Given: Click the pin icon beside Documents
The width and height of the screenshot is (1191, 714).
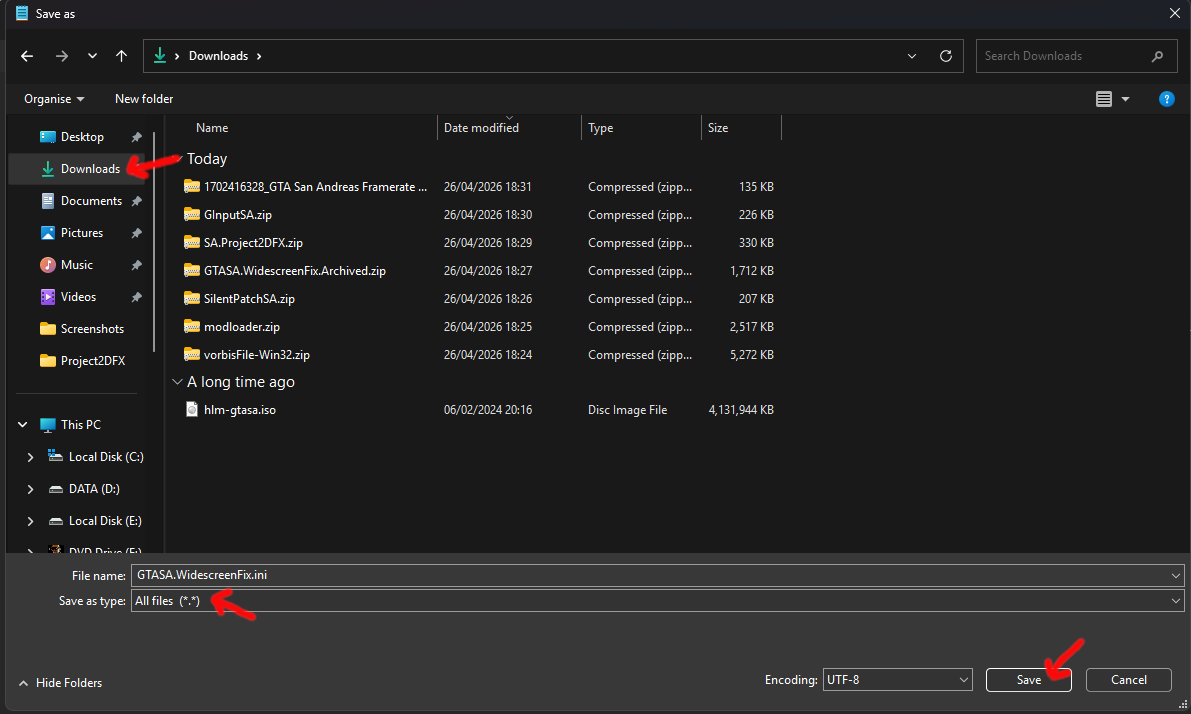Looking at the screenshot, I should (x=137, y=201).
